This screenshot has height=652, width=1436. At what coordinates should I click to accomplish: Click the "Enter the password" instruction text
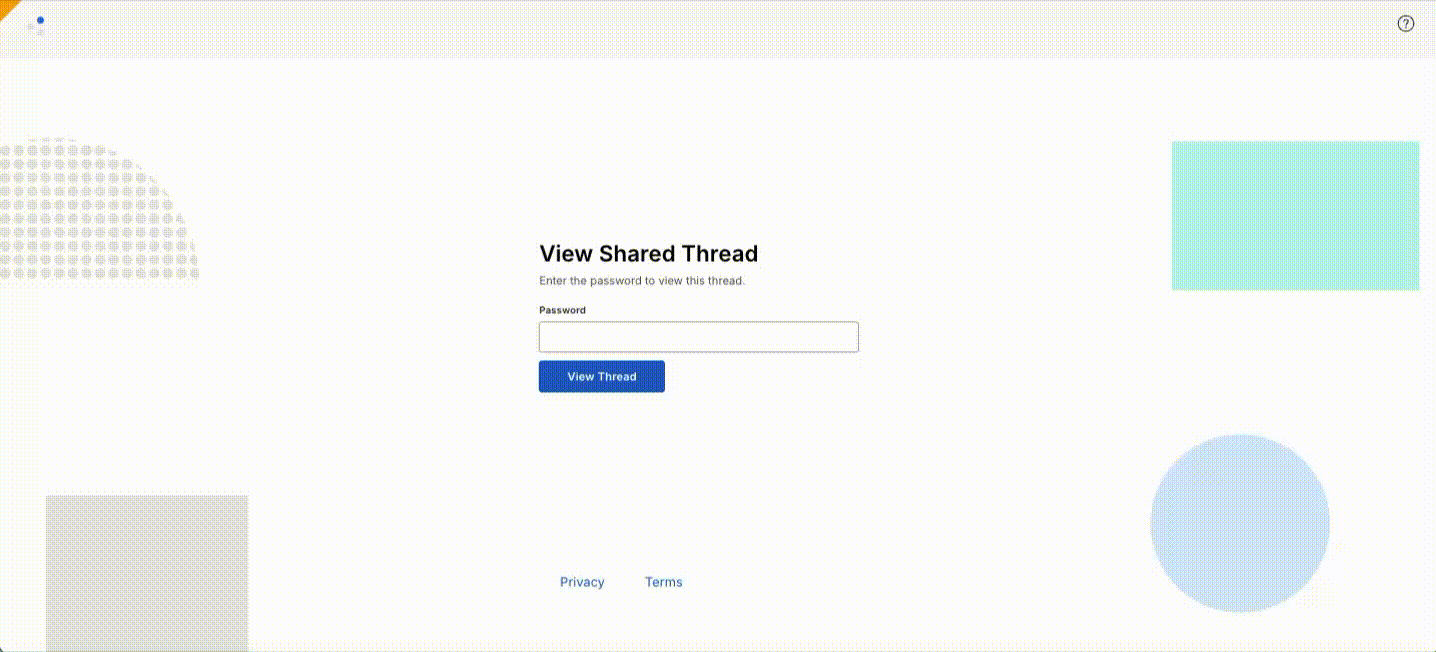(x=641, y=281)
